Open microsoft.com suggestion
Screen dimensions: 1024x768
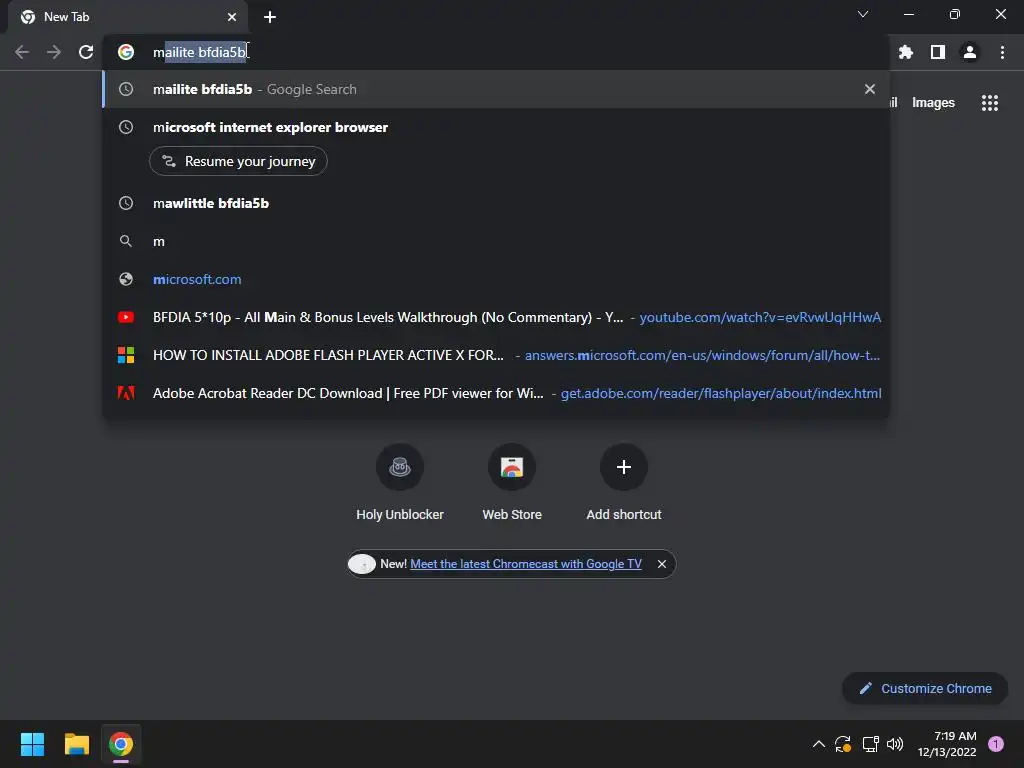[x=496, y=280]
